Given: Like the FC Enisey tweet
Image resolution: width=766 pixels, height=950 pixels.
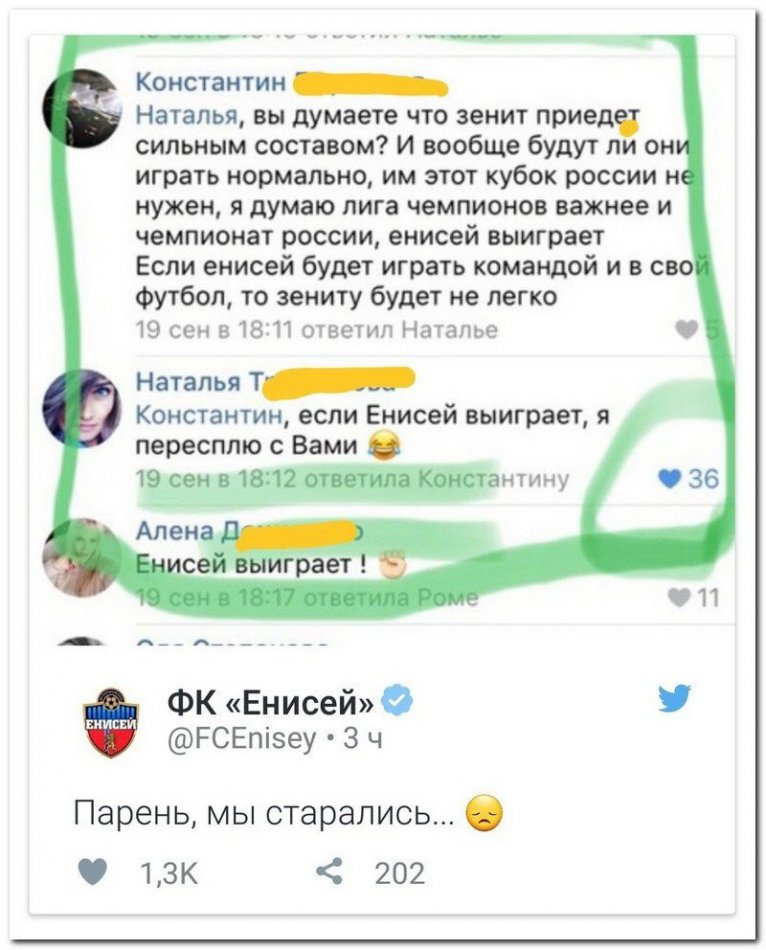Looking at the screenshot, I should click(93, 873).
